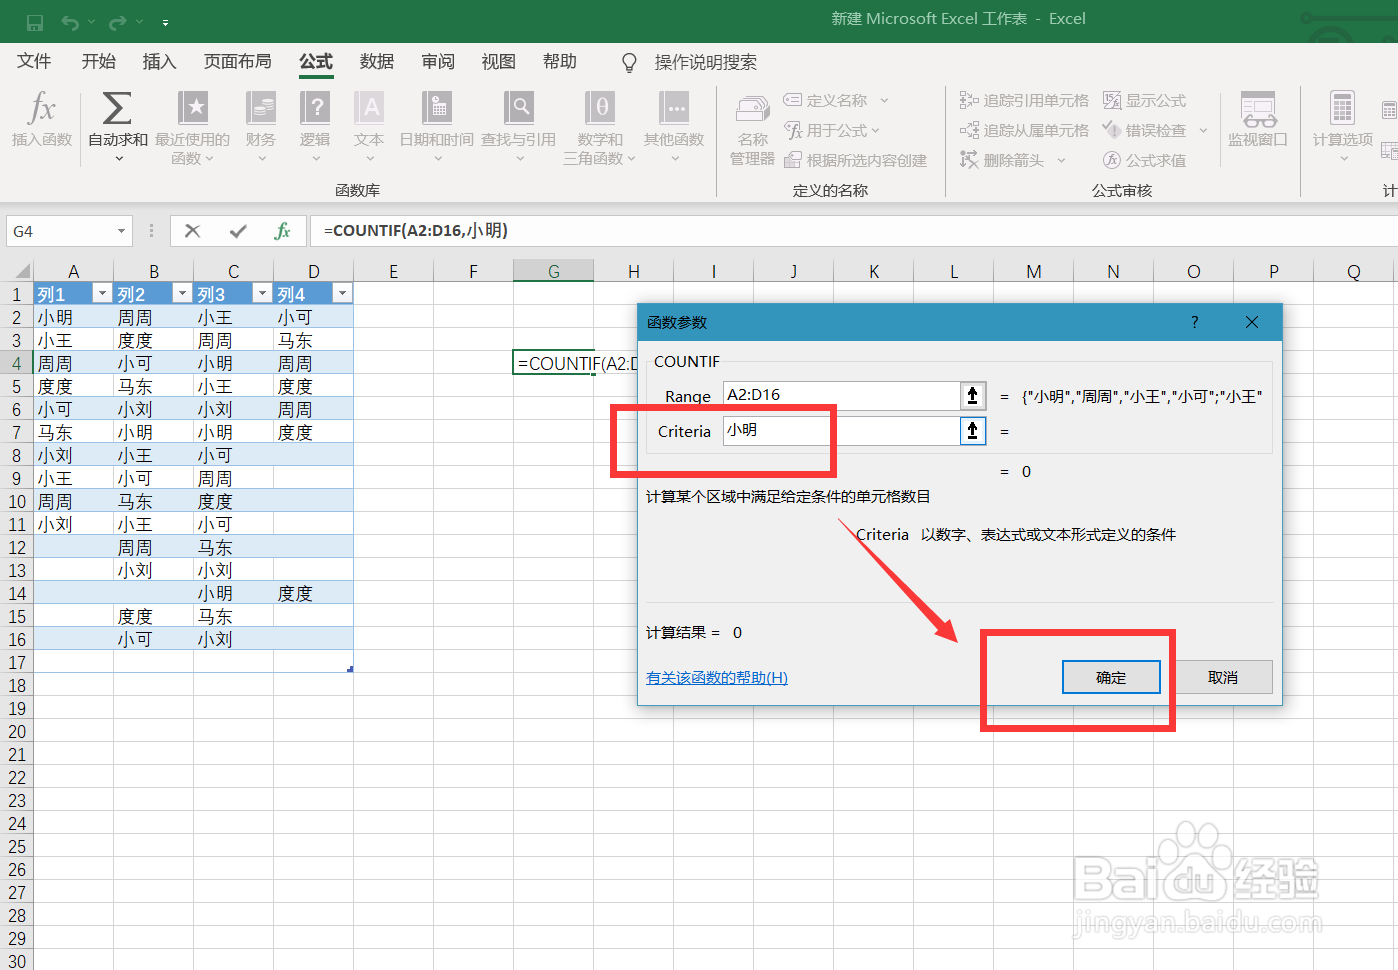This screenshot has height=970, width=1398.
Task: Open Date and Time (日期和时间) functions
Action: pyautogui.click(x=437, y=126)
